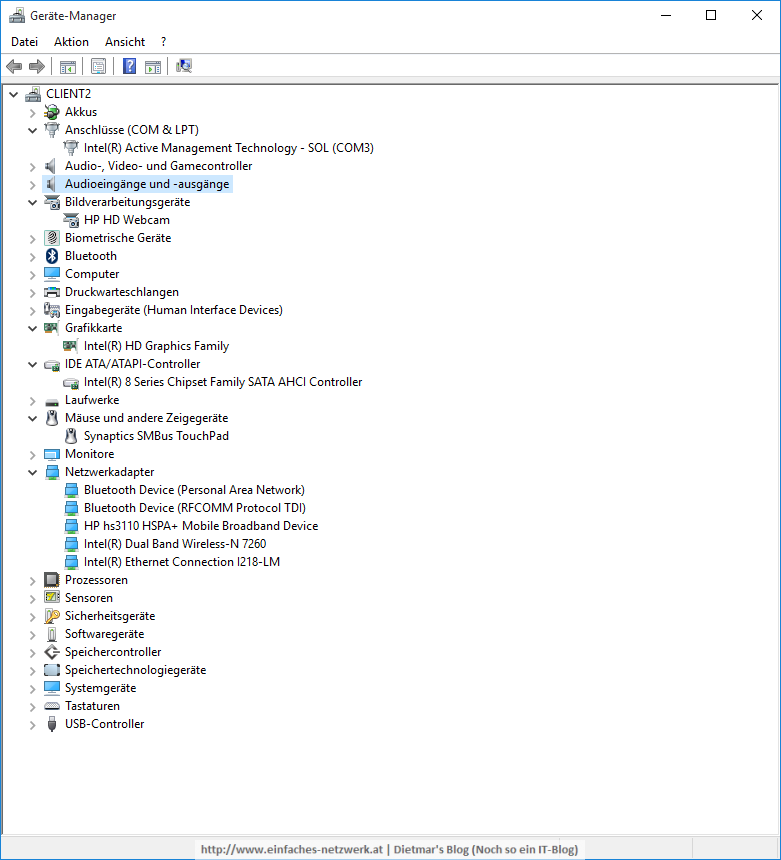The width and height of the screenshot is (781, 860).
Task: Open the blue question mark Help icon
Action: point(129,66)
